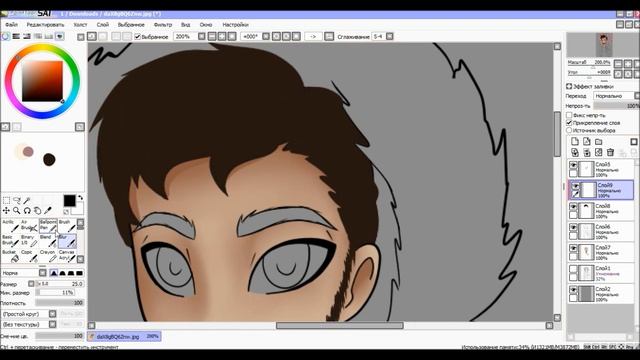Choose the Canvas Acrylic tool
The width and height of the screenshot is (640, 360).
(67, 256)
